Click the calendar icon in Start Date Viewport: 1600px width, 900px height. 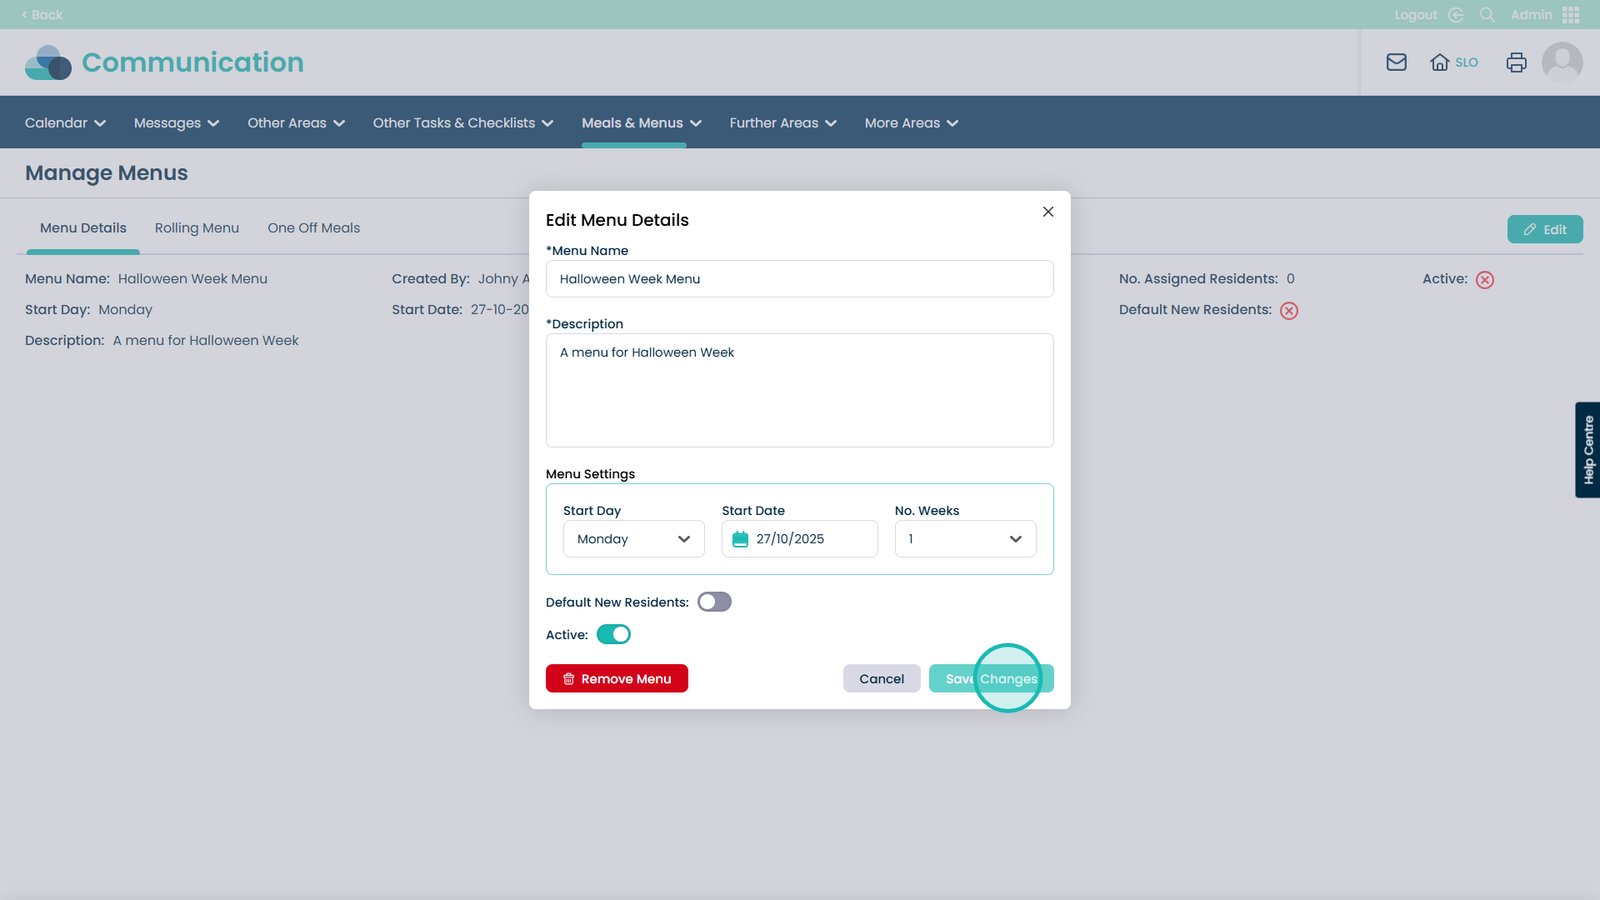coord(740,539)
